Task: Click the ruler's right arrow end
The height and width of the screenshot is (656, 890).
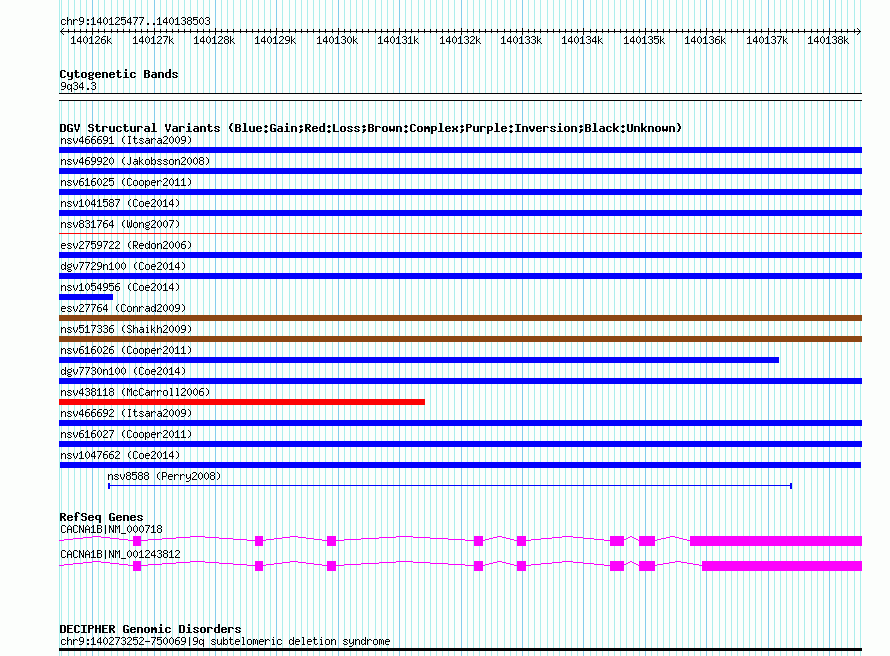Action: point(859,31)
